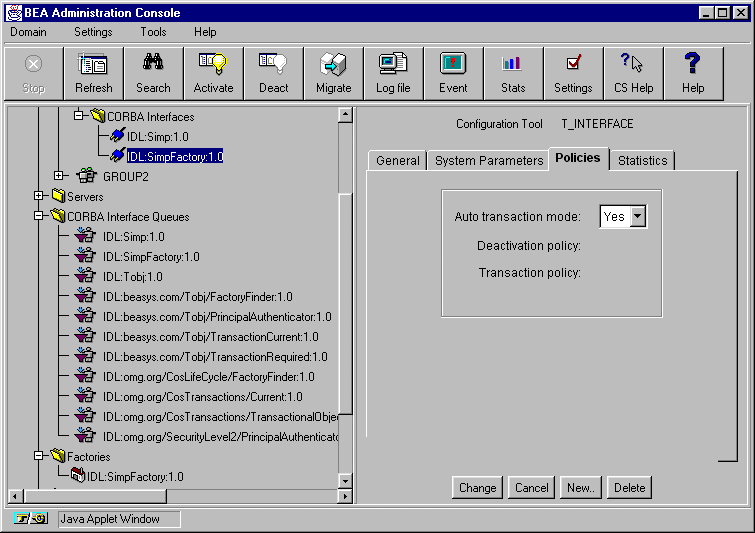The width and height of the screenshot is (755, 533).
Task: Click the Transaction policy label
Action: click(x=530, y=273)
